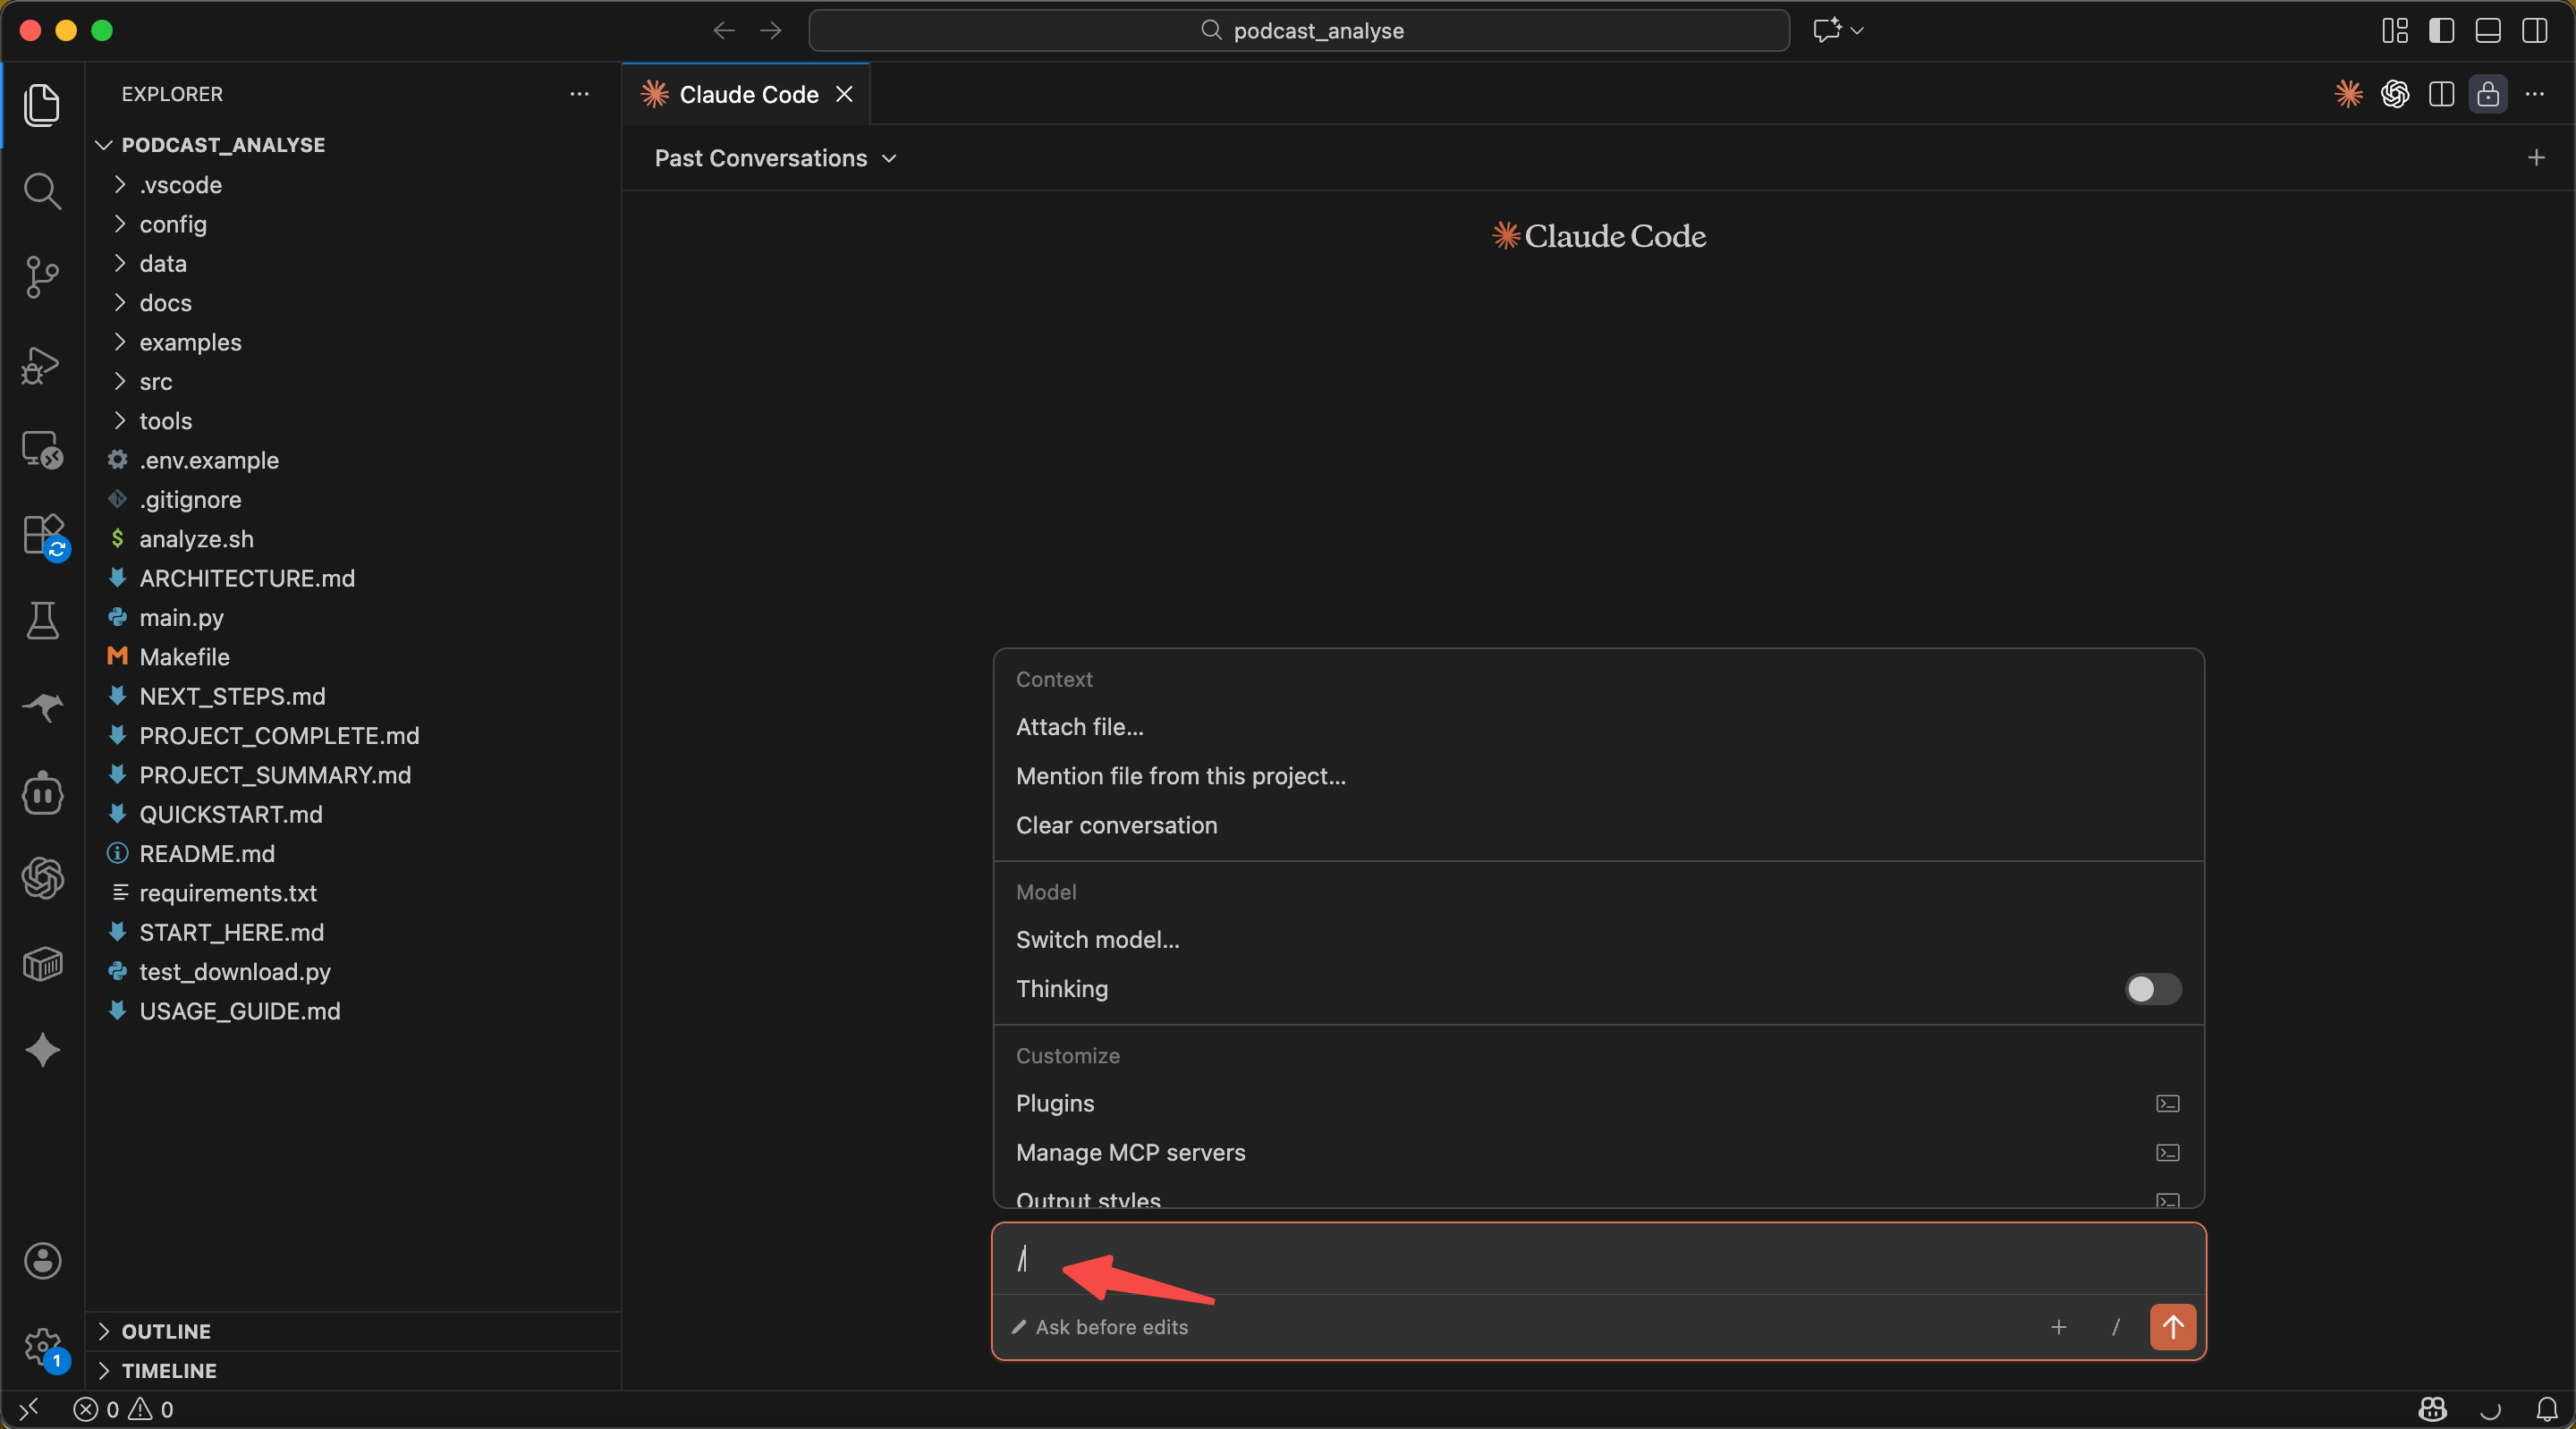Open the Search view in activity bar
Viewport: 2576px width, 1429px height.
pos(42,190)
